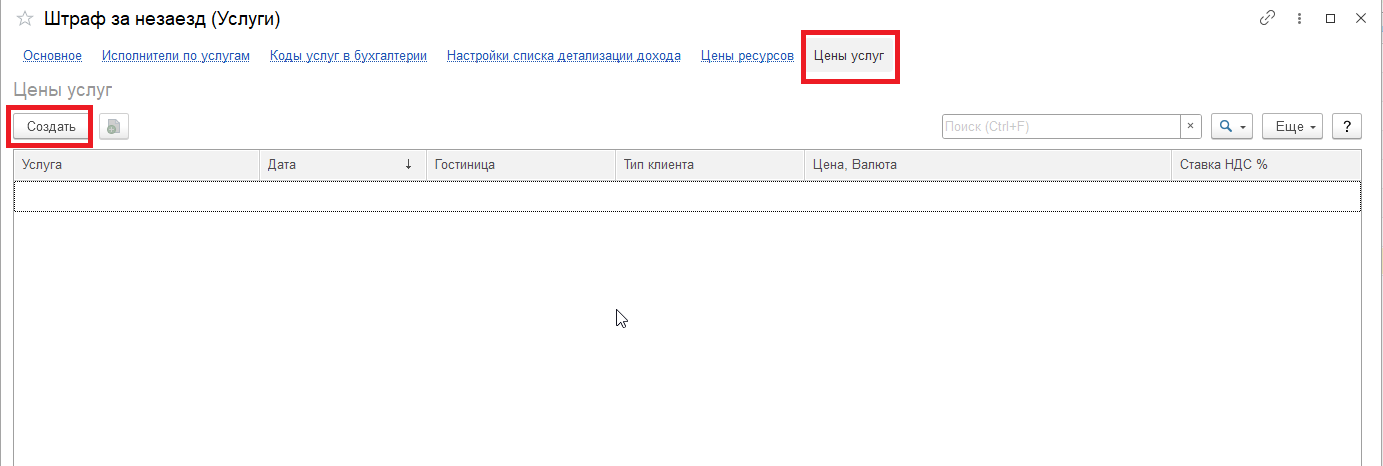The image size is (1383, 466).
Task: Switch to the Основное tab
Action: pyautogui.click(x=52, y=56)
